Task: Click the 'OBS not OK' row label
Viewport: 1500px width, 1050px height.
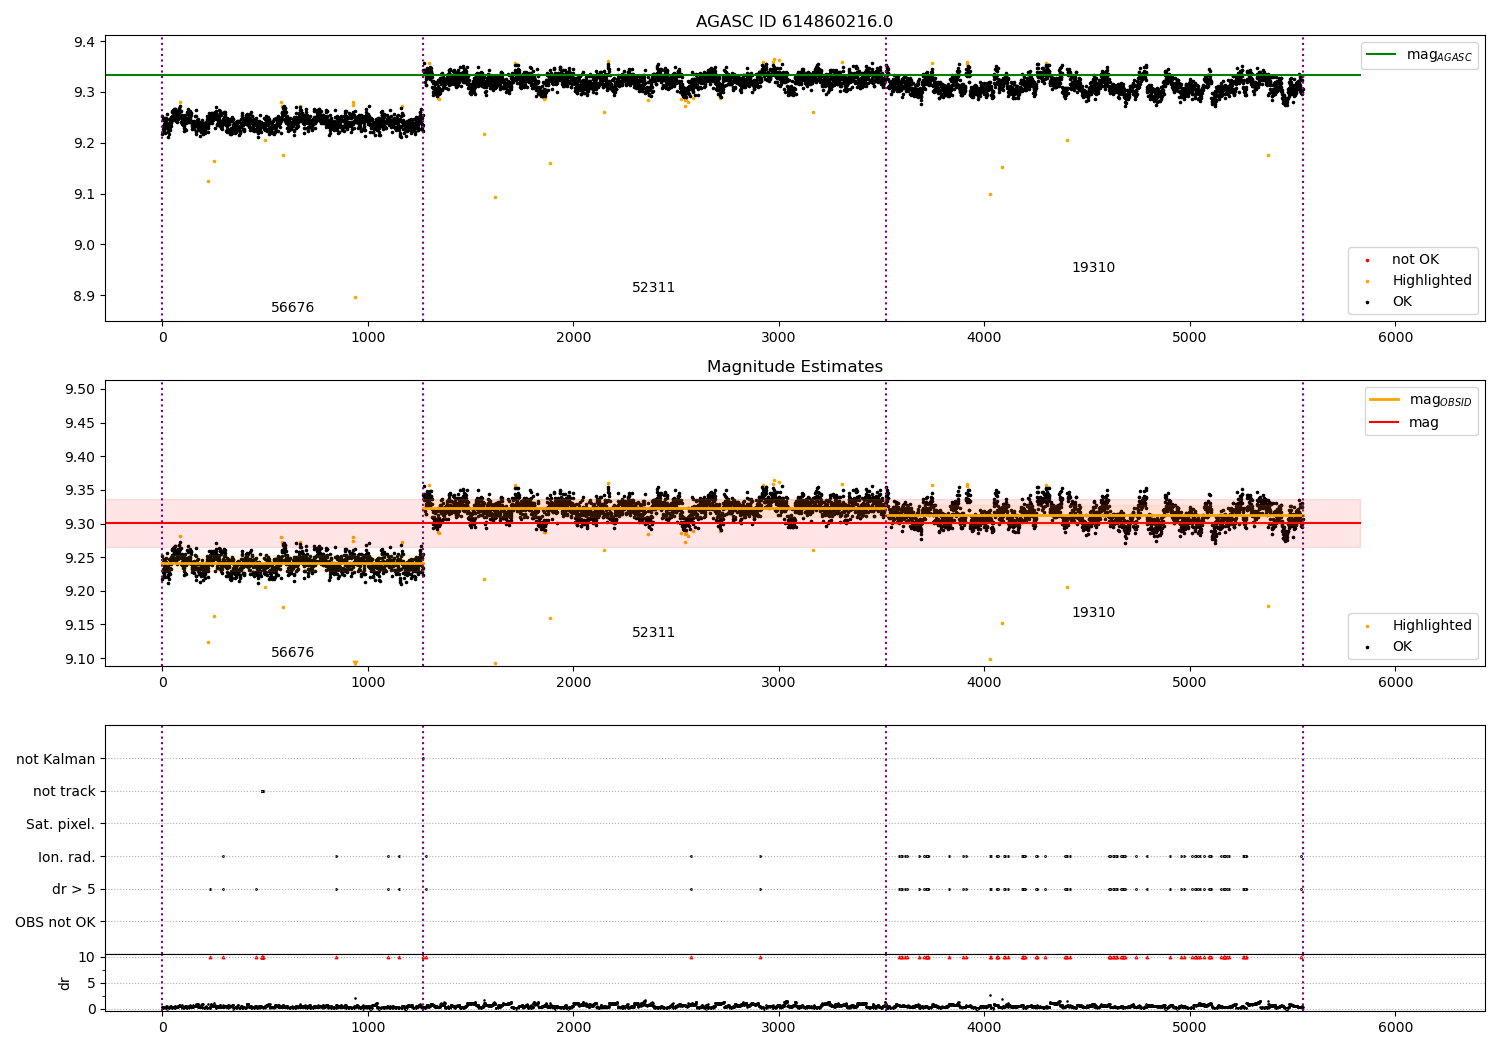Action: [x=55, y=922]
